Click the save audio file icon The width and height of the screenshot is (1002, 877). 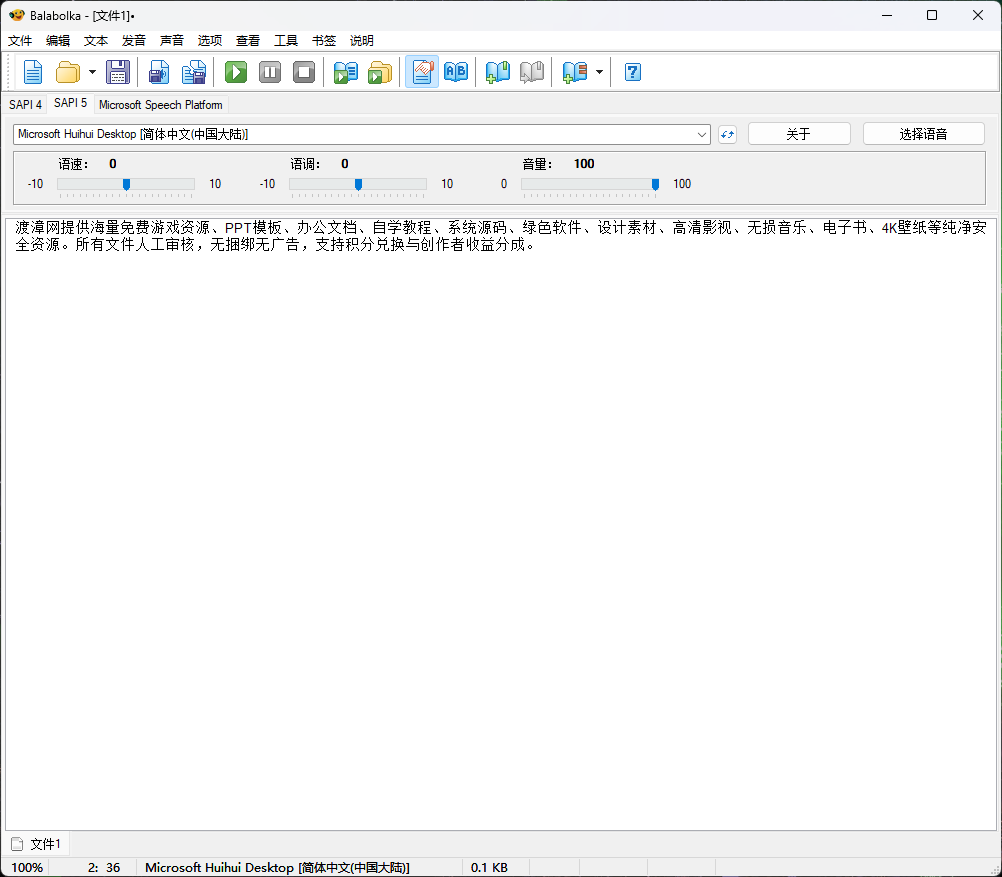[x=159, y=72]
